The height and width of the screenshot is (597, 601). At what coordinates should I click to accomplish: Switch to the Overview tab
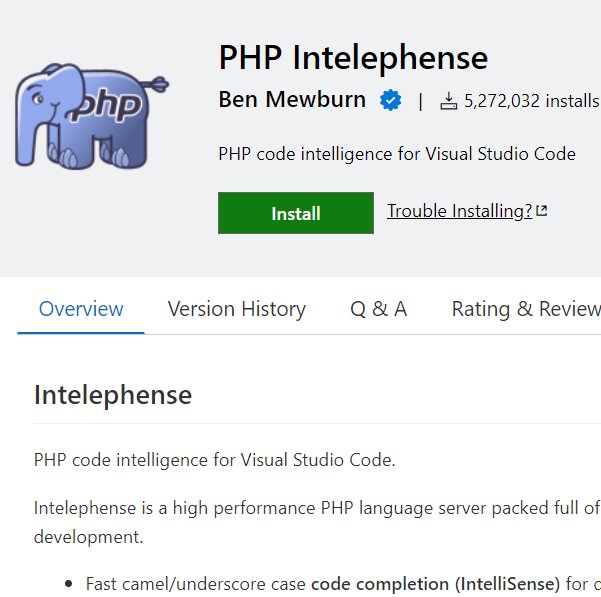point(81,309)
